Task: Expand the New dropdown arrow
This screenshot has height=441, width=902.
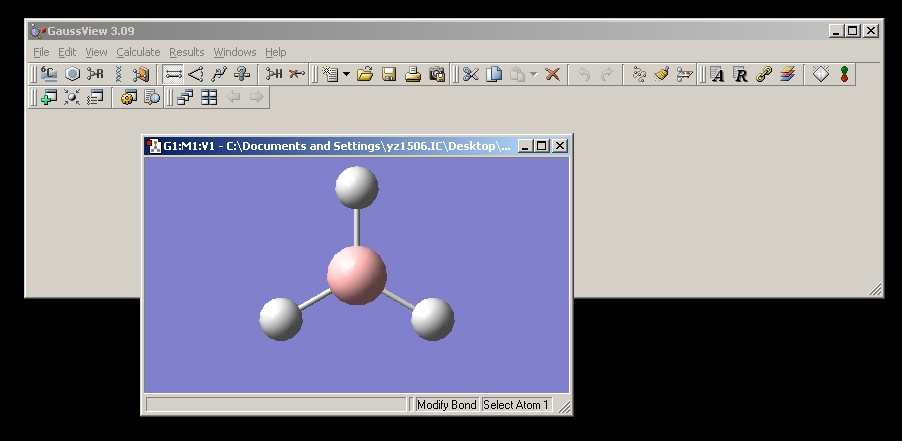Action: (346, 74)
